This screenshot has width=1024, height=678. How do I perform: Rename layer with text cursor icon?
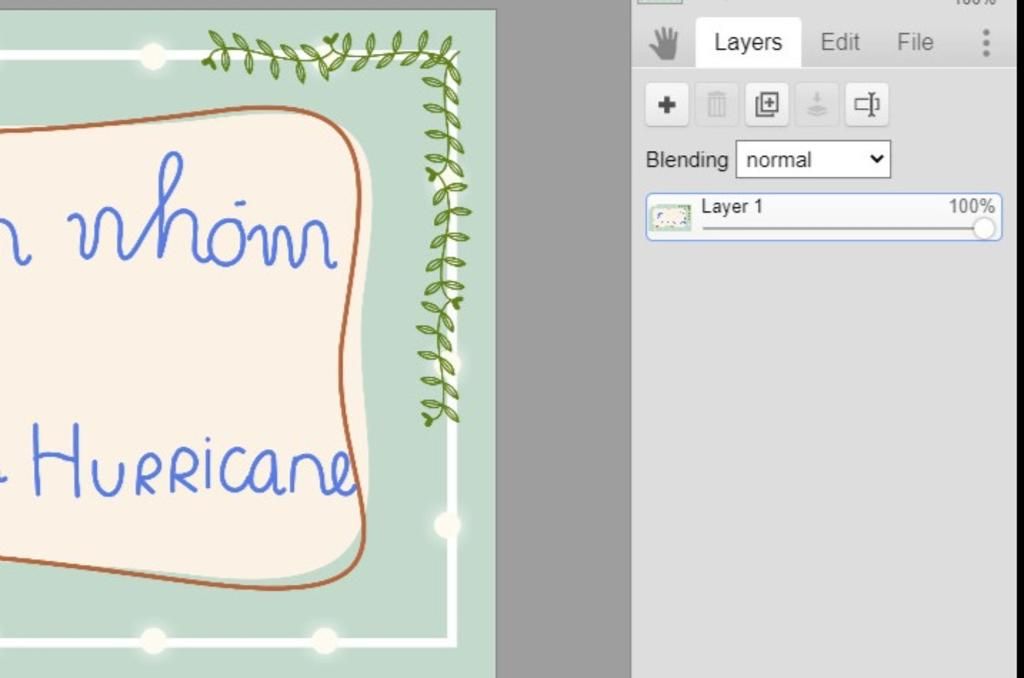coord(867,105)
